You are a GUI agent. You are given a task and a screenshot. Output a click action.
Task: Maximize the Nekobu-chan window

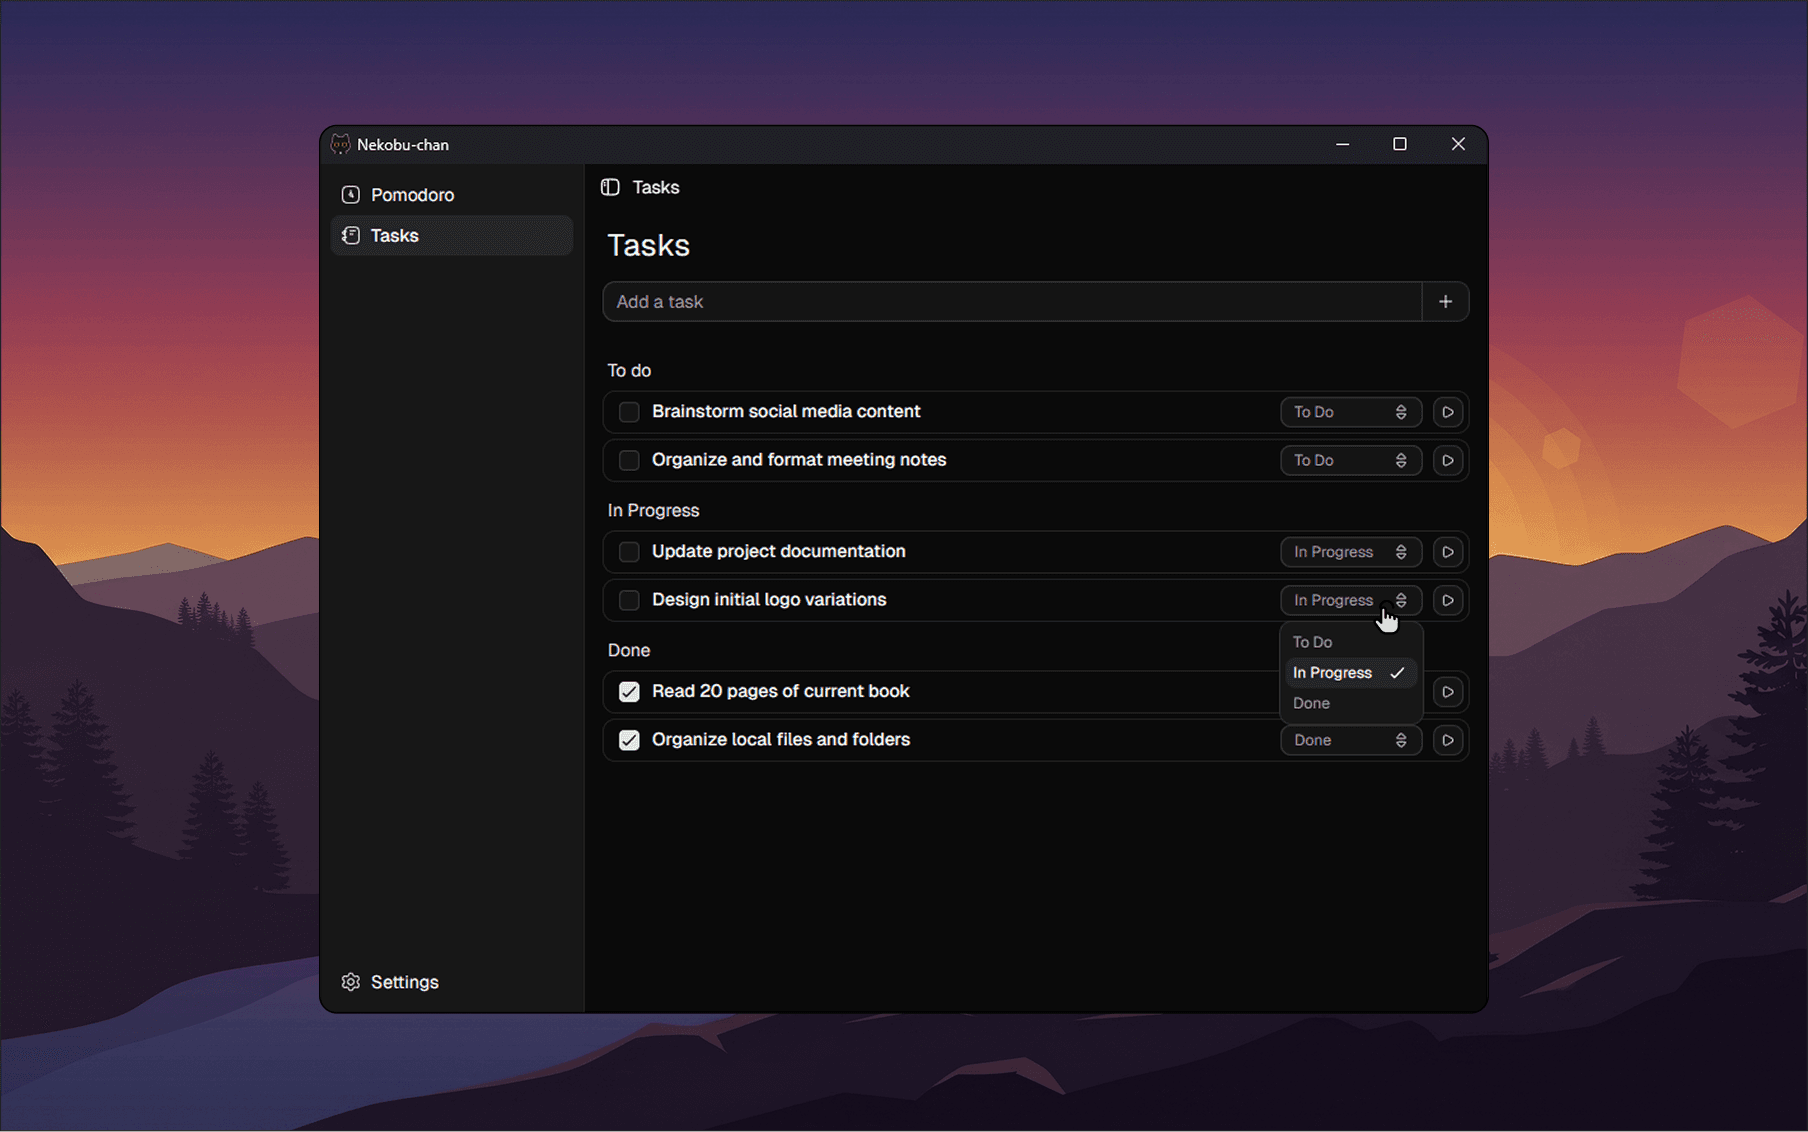(x=1400, y=144)
